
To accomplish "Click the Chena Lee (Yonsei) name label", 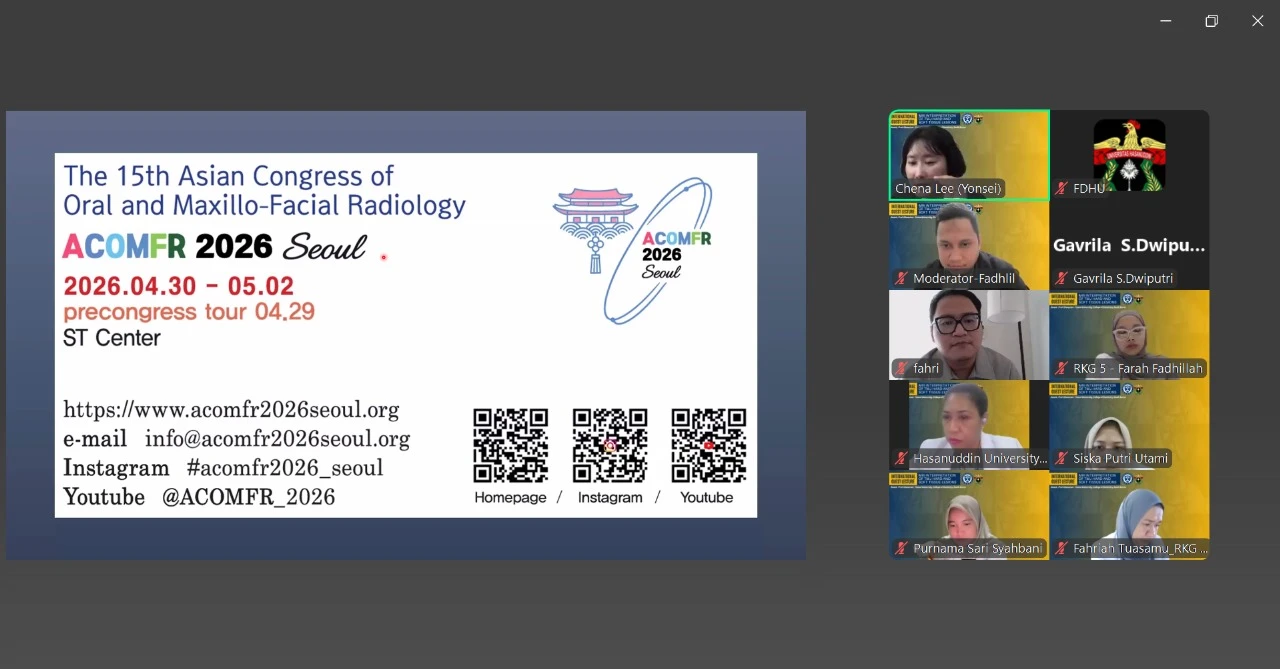I will [x=948, y=188].
